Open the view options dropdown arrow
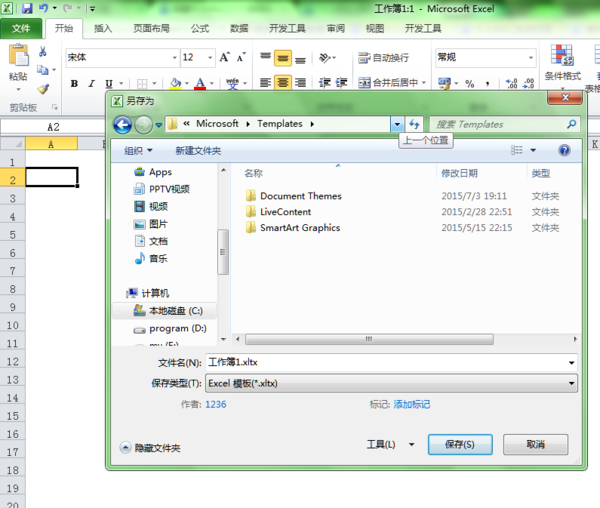 pos(533,150)
